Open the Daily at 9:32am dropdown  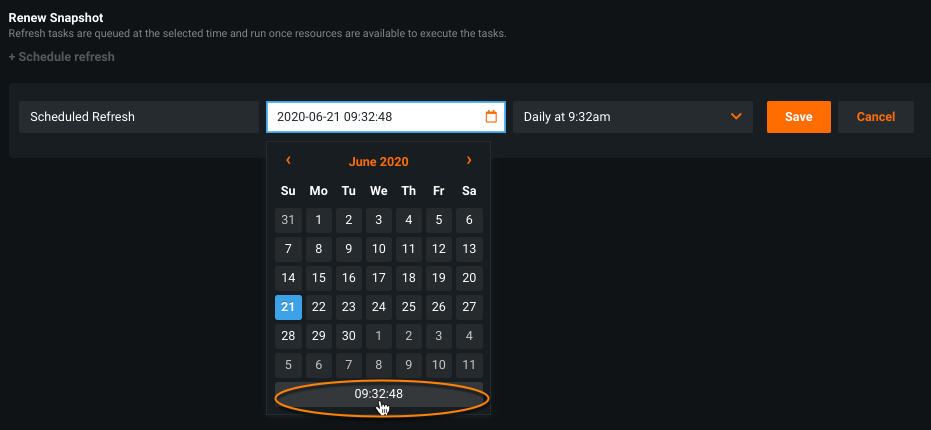tap(632, 117)
